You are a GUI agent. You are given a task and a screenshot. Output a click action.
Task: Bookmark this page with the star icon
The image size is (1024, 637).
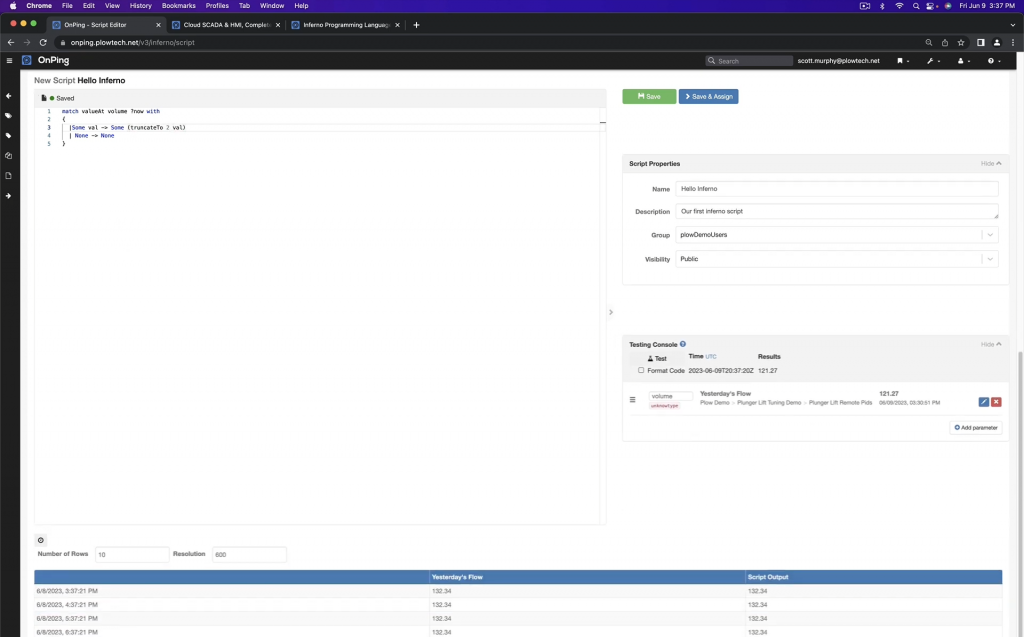tap(961, 42)
